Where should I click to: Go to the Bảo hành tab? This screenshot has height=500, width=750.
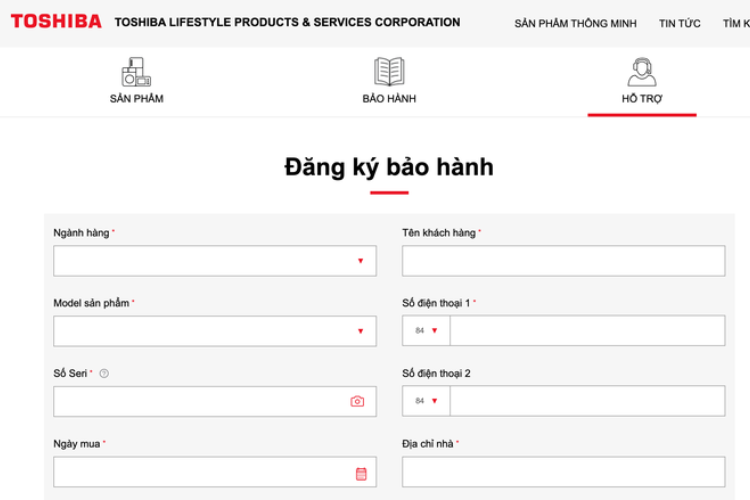[389, 80]
